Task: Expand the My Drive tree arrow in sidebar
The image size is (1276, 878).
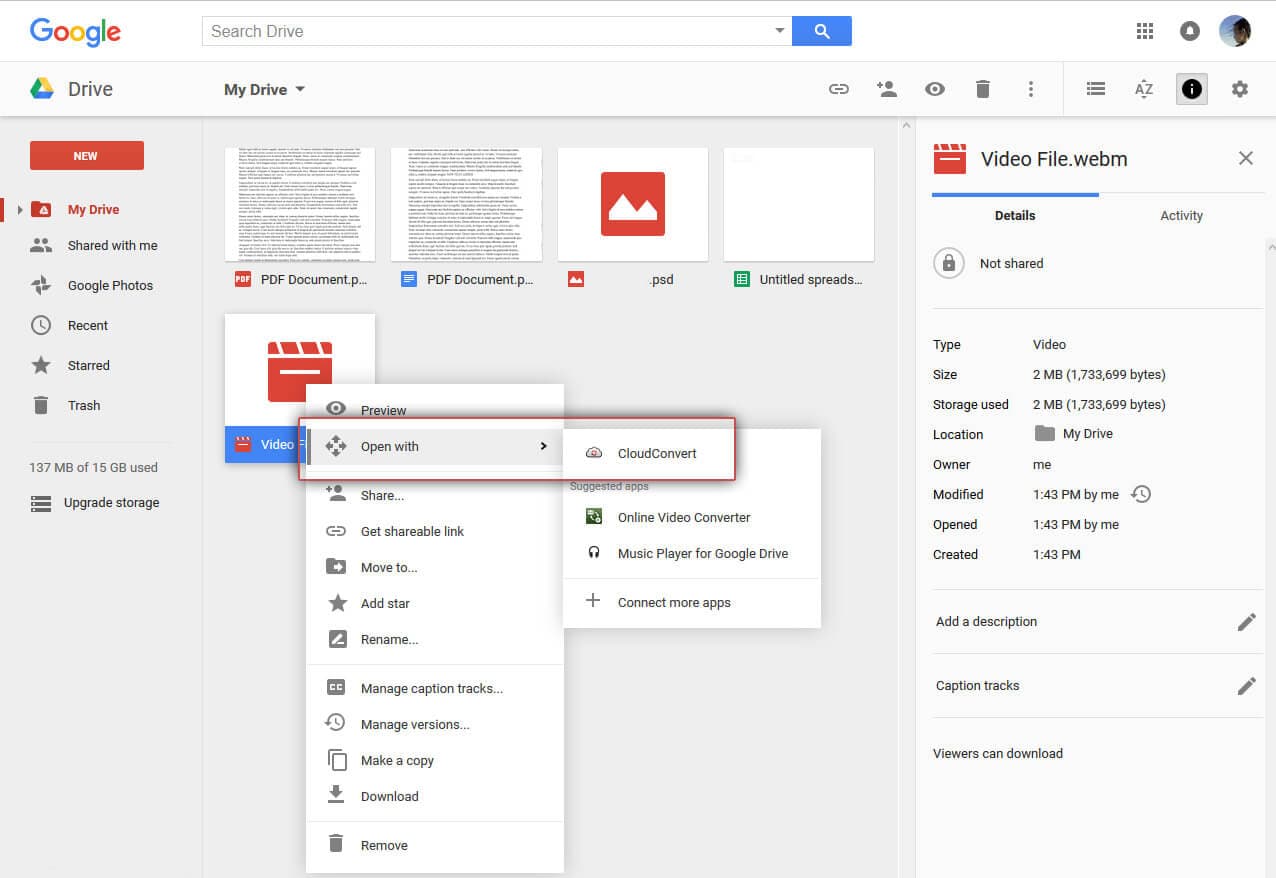Action: [x=20, y=210]
